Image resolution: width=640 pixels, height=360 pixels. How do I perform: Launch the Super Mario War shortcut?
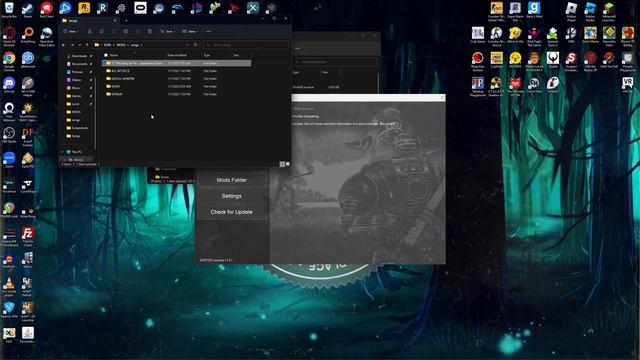coord(515,11)
